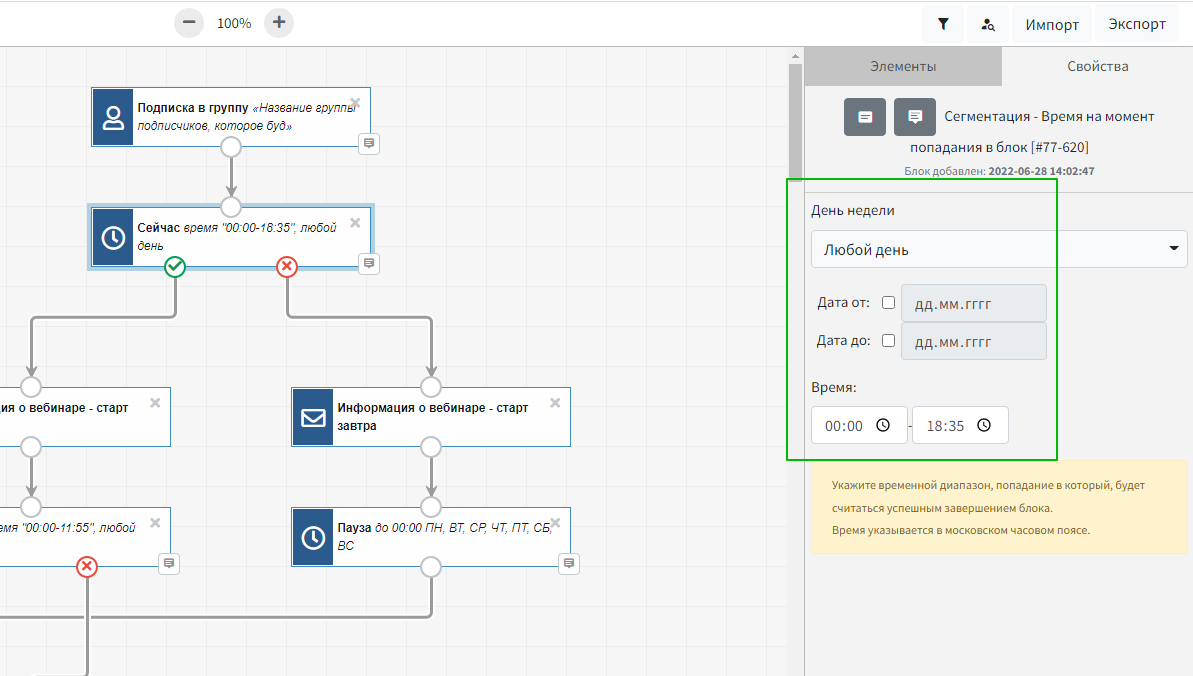Switch to the 'Элементы' tab
The height and width of the screenshot is (676, 1193).
(x=903, y=67)
